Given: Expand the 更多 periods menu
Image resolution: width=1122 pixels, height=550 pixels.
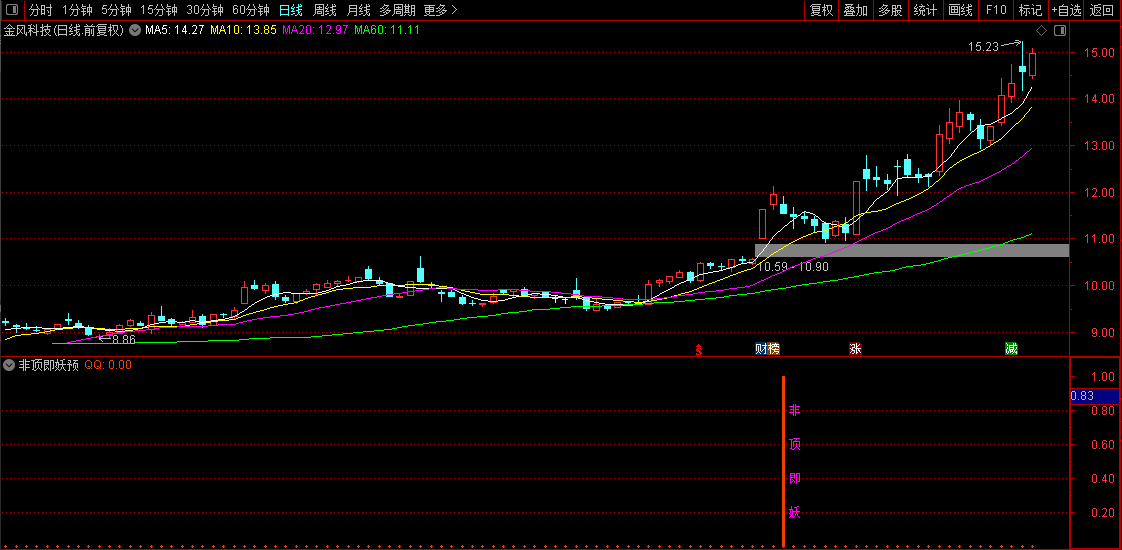Looking at the screenshot, I should click(x=440, y=10).
